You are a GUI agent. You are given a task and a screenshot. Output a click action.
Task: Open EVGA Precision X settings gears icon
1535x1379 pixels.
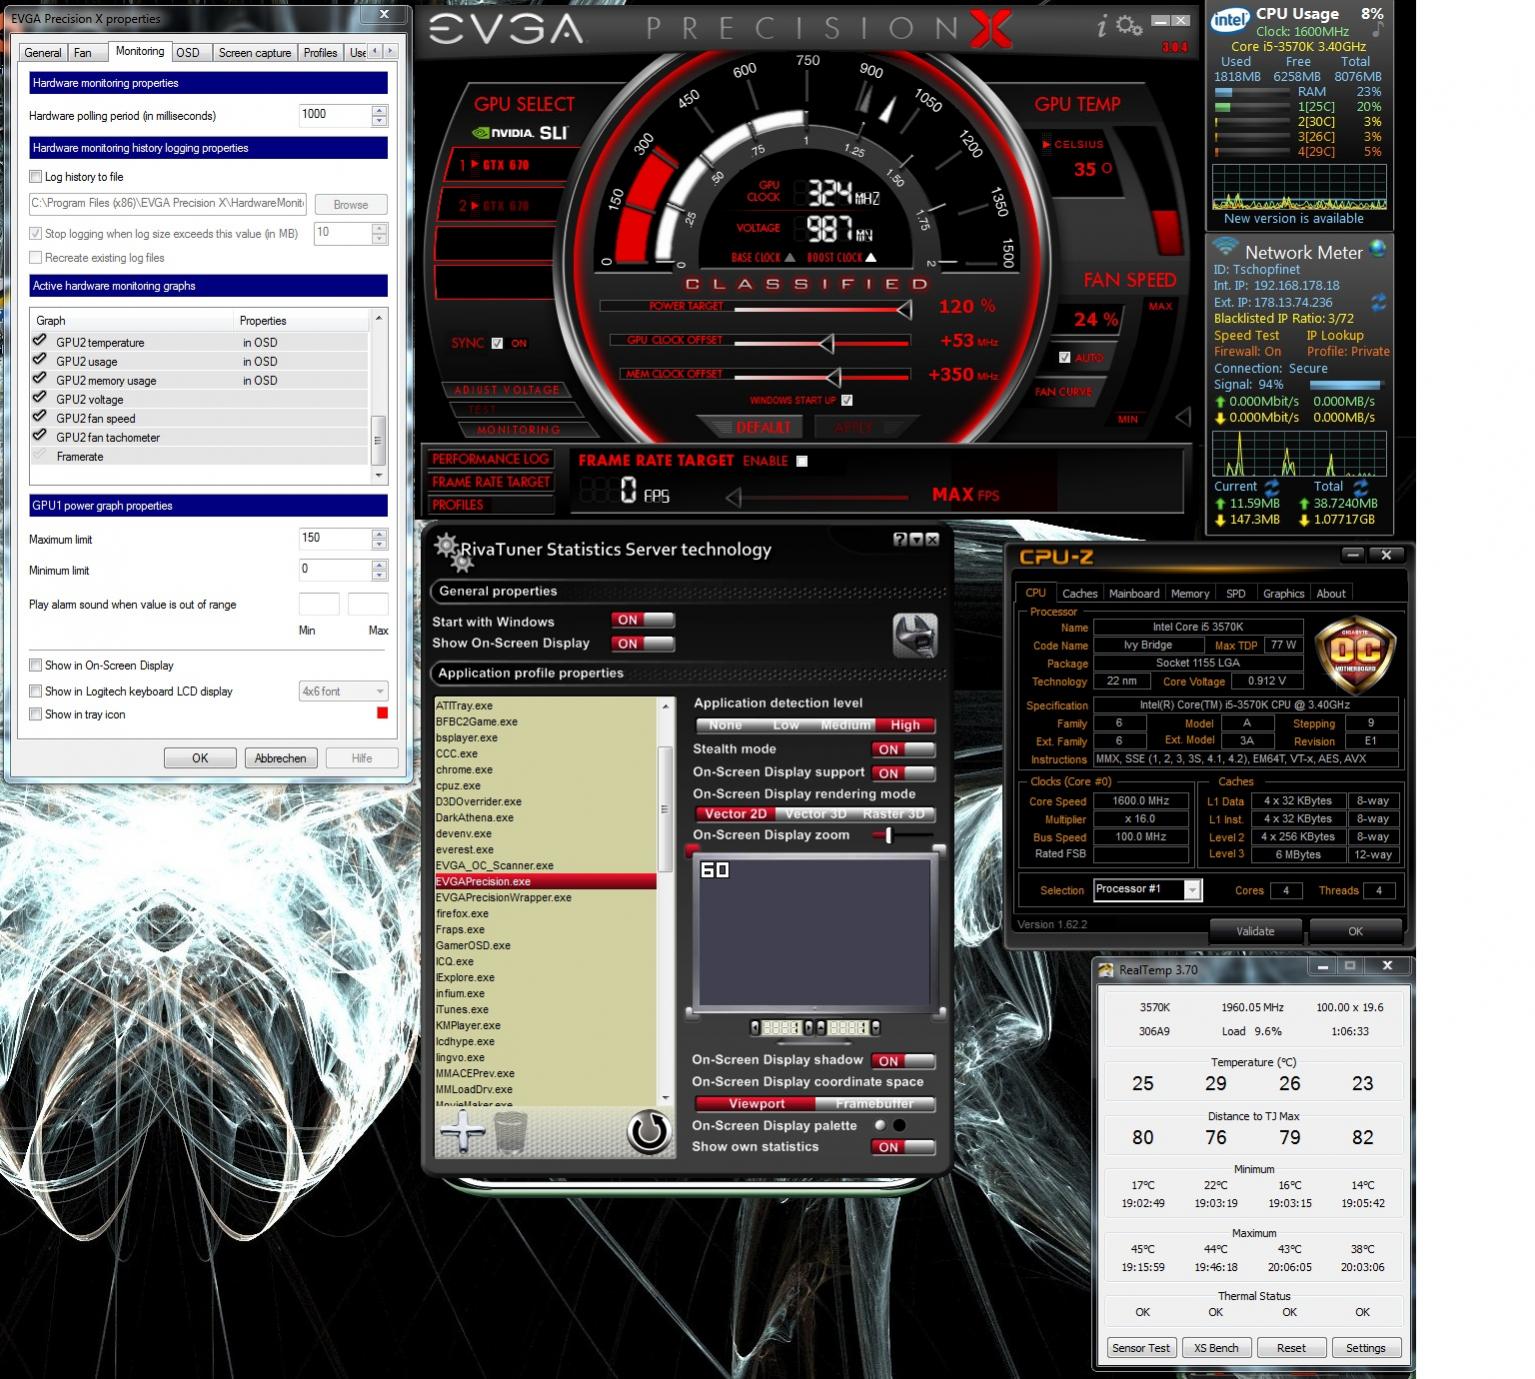(x=1129, y=26)
